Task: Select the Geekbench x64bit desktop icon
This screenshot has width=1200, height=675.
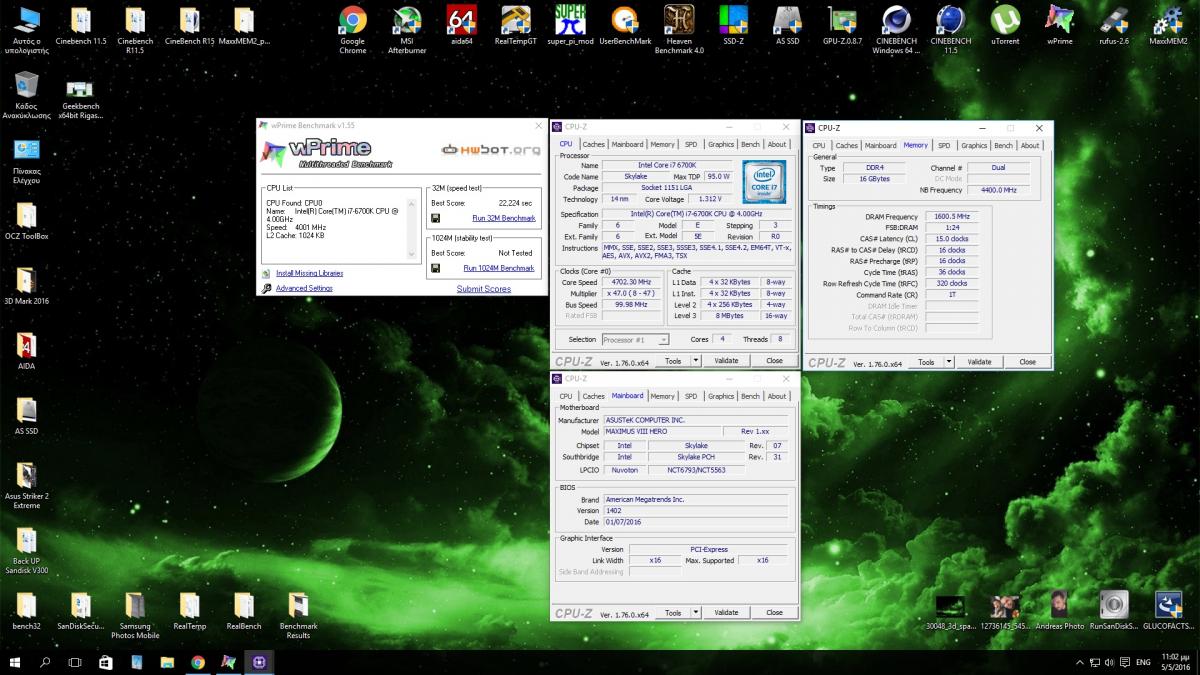Action: tap(81, 99)
